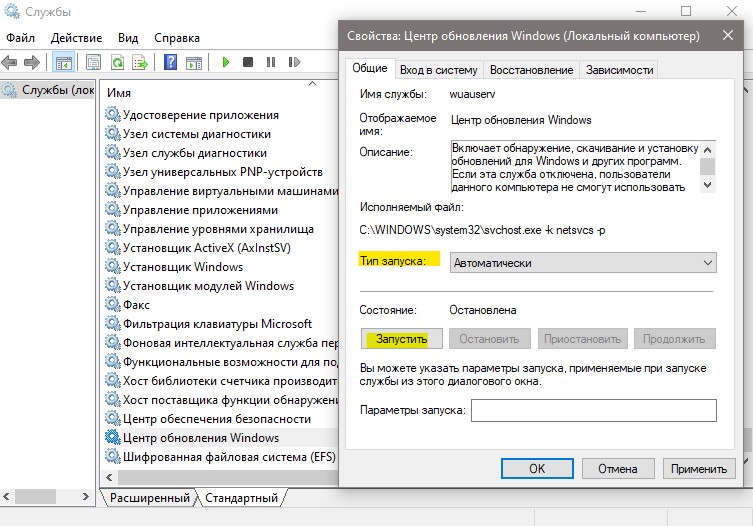Open the Действие menu
The width and height of the screenshot is (753, 526).
pyautogui.click(x=76, y=37)
